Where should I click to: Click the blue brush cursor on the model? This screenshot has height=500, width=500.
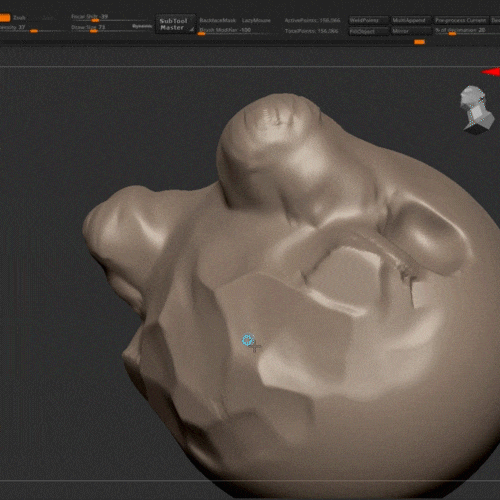(x=248, y=340)
